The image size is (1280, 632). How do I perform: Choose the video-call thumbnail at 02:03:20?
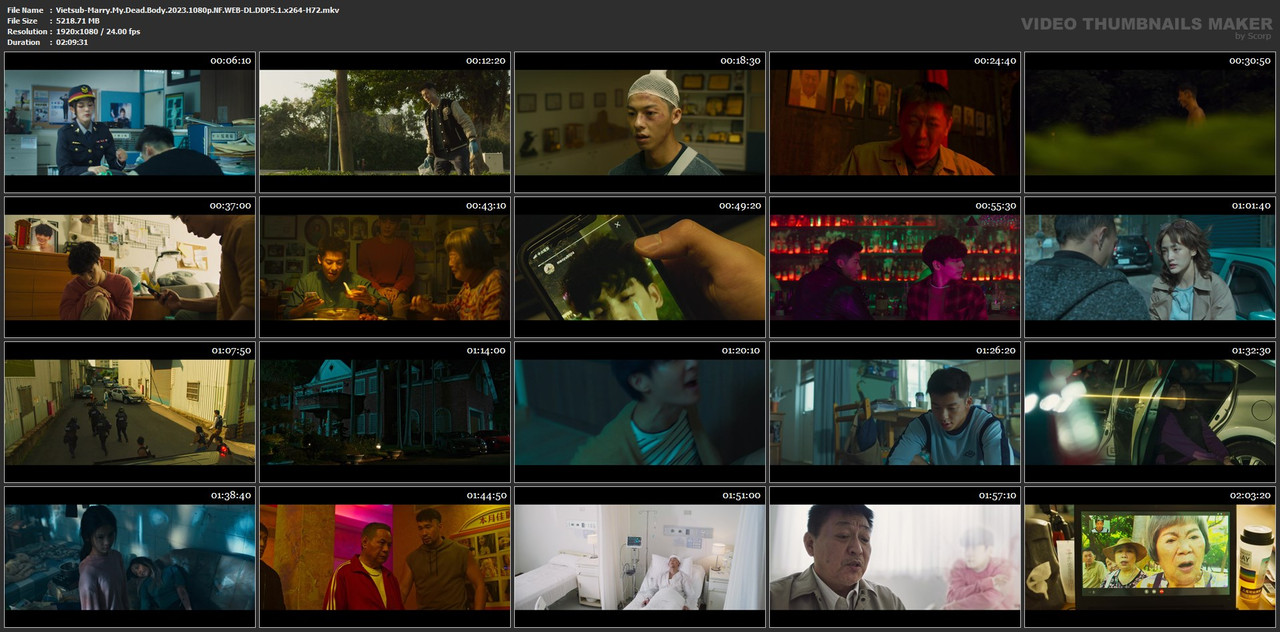tap(1150, 557)
